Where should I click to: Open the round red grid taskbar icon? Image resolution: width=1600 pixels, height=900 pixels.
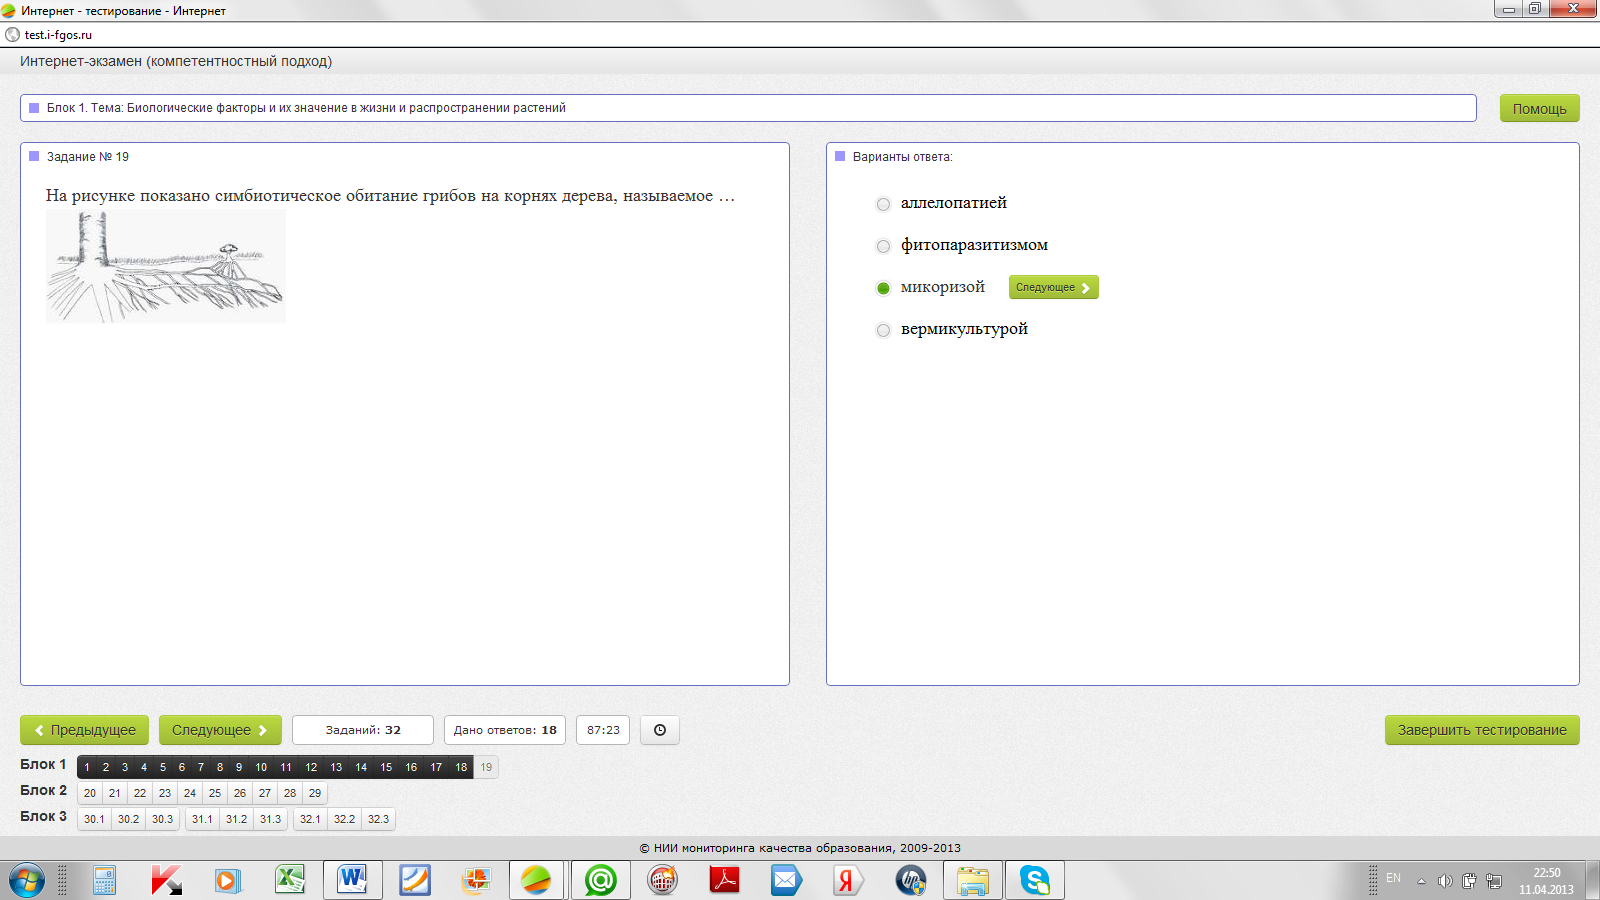[x=662, y=880]
